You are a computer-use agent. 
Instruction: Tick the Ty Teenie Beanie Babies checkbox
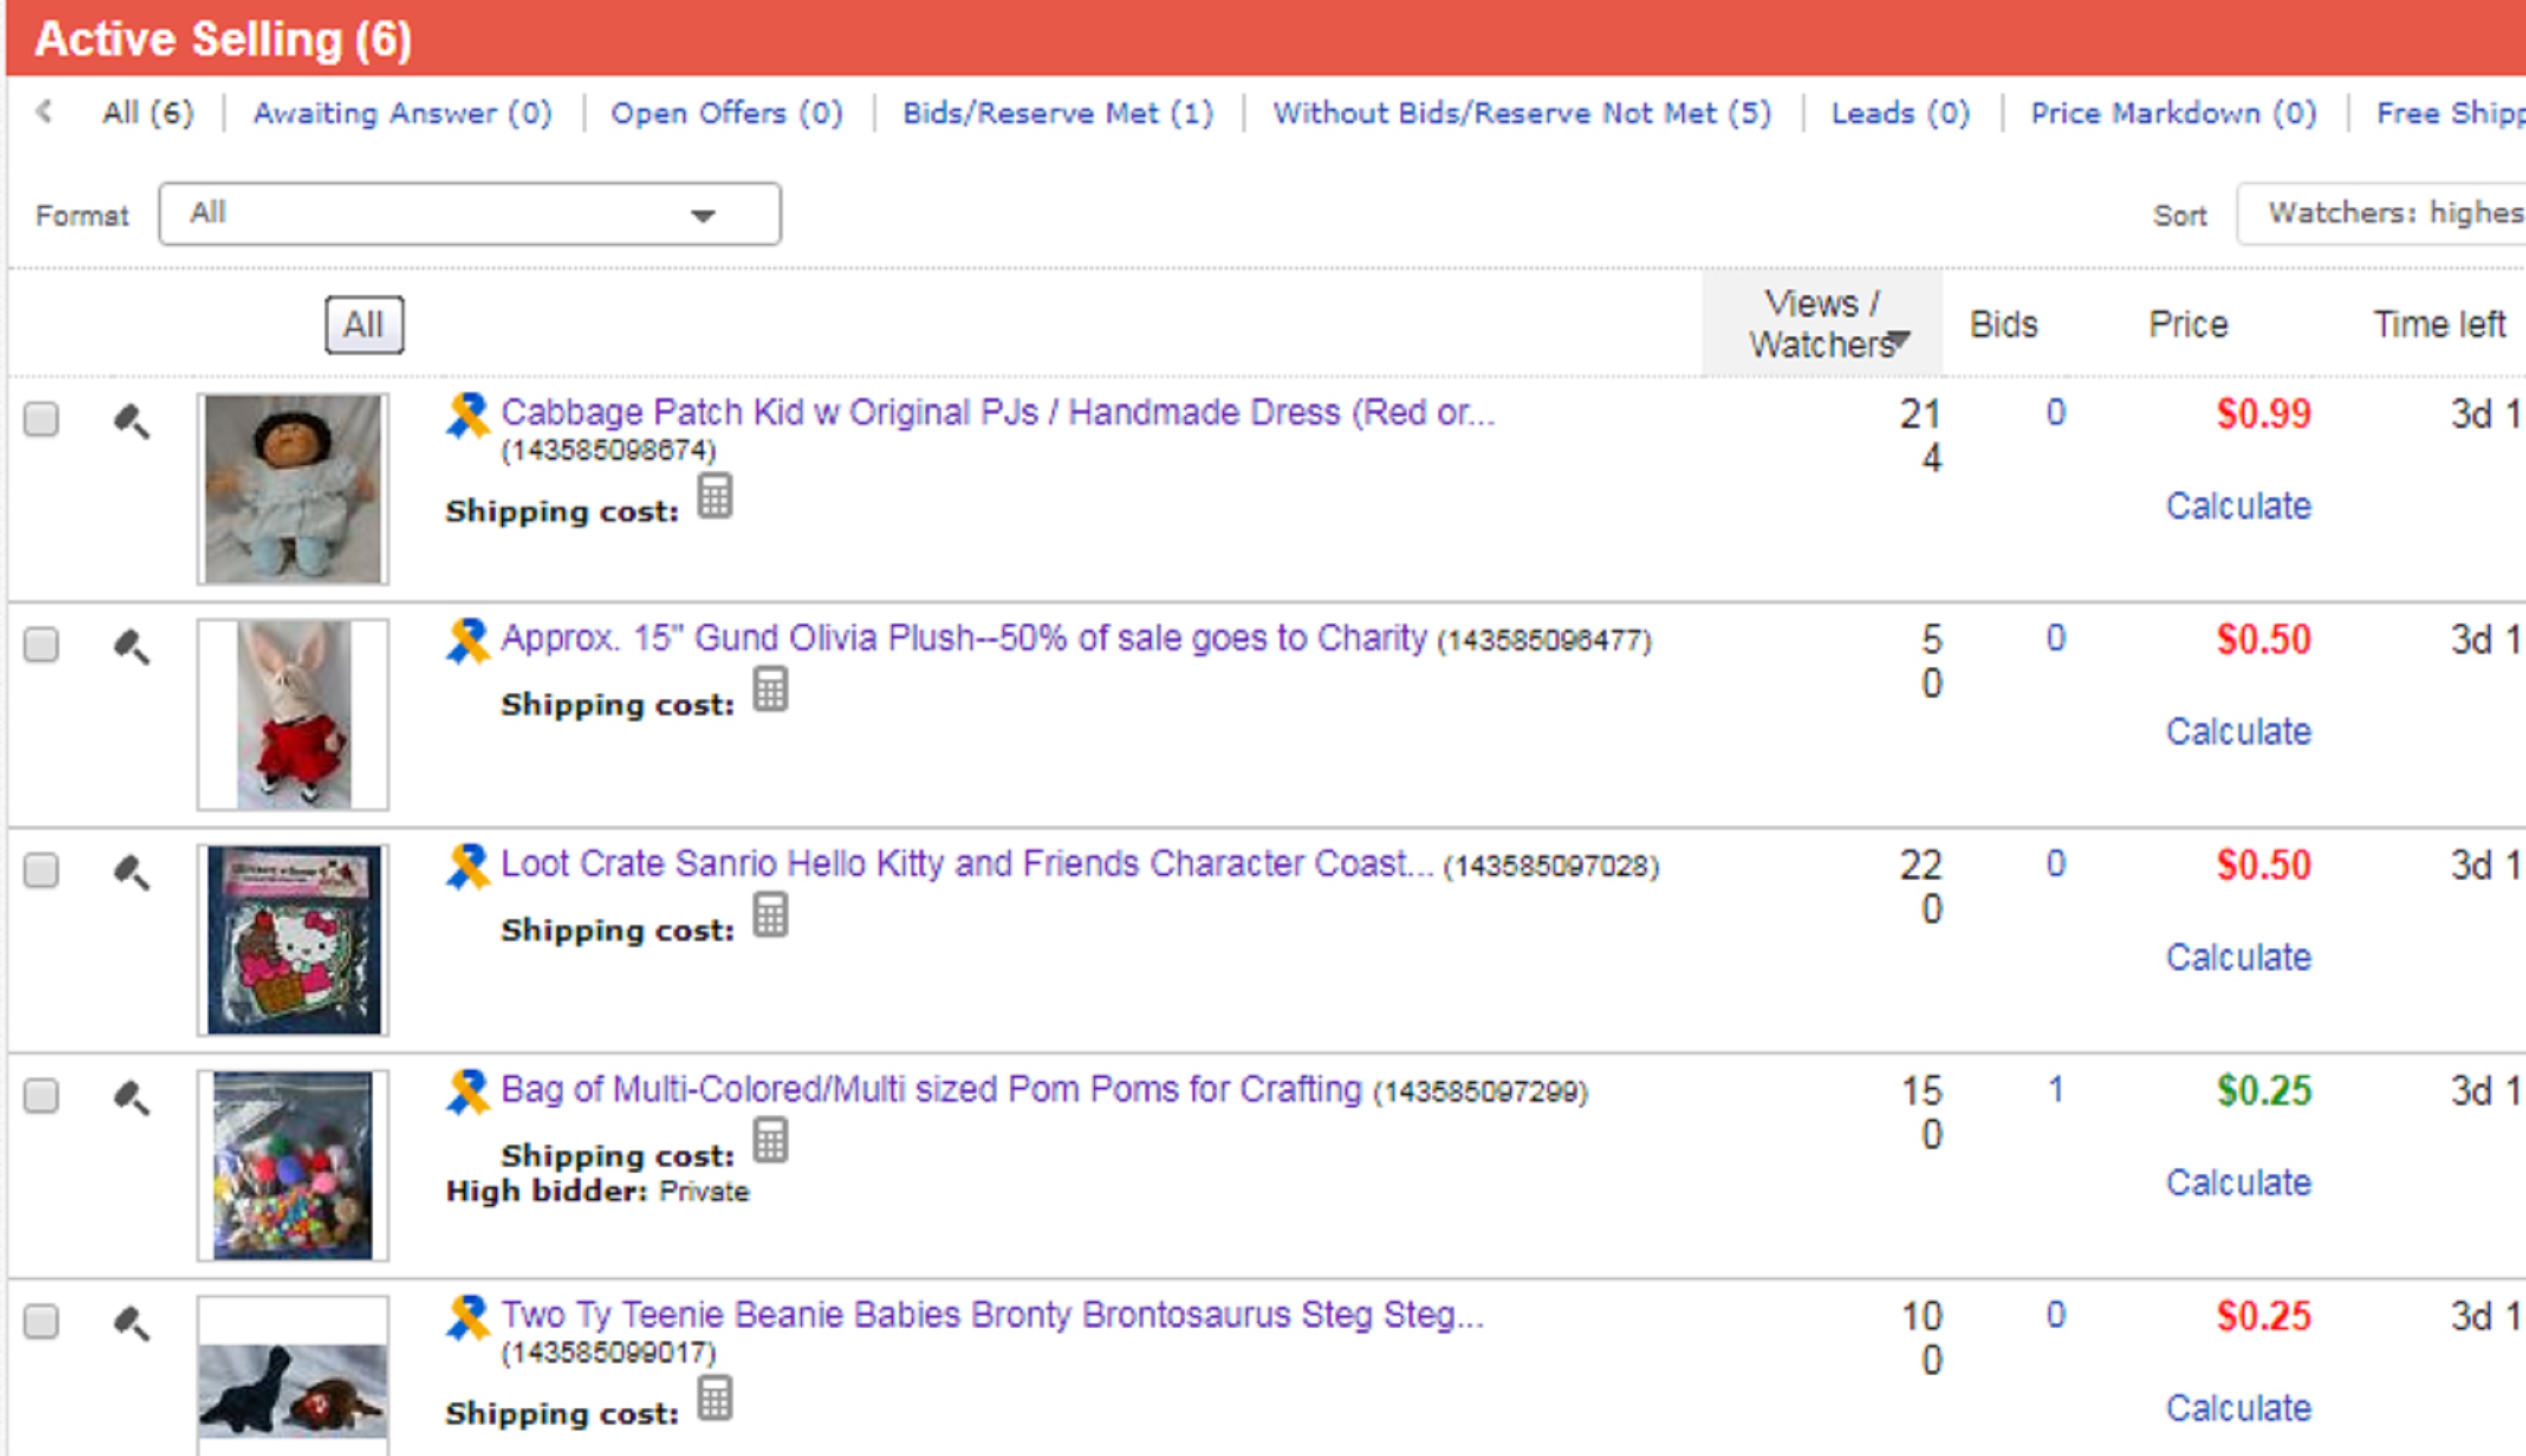[41, 1321]
